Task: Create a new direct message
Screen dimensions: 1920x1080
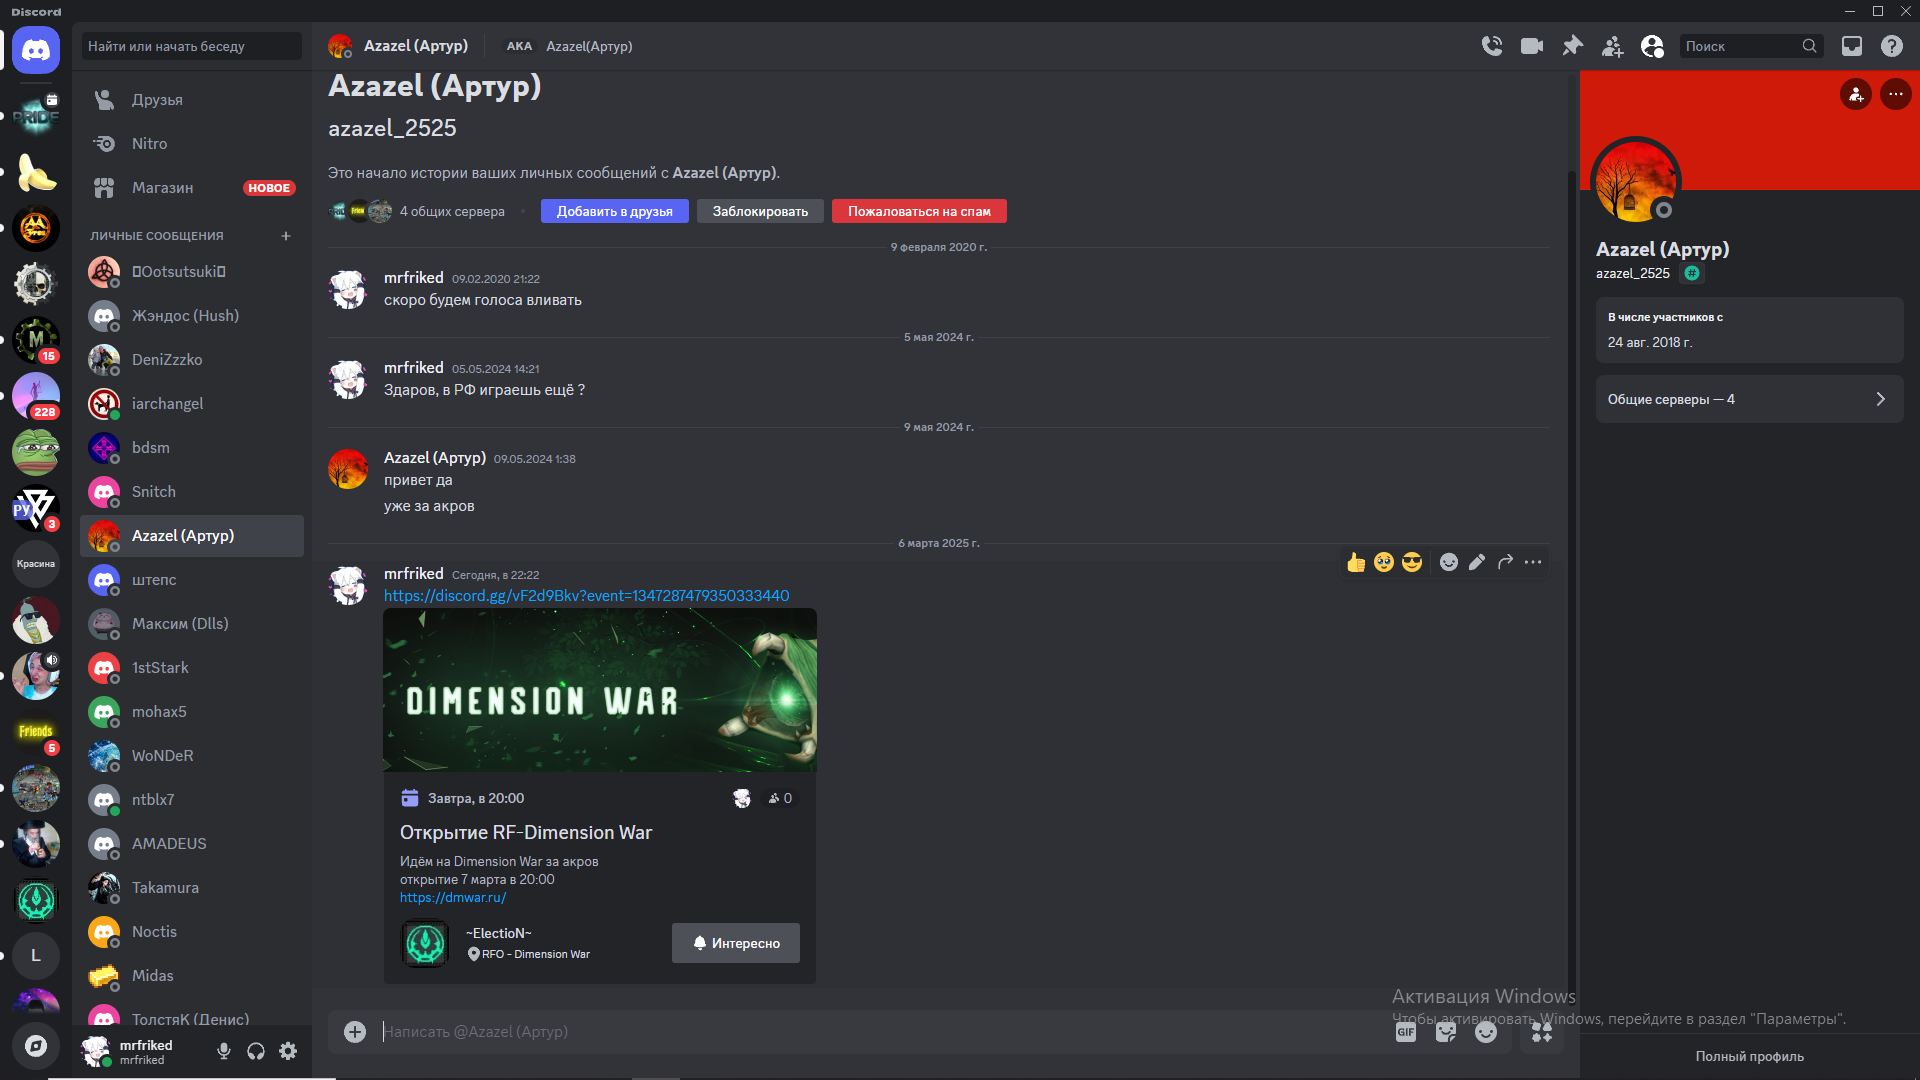Action: (x=286, y=236)
